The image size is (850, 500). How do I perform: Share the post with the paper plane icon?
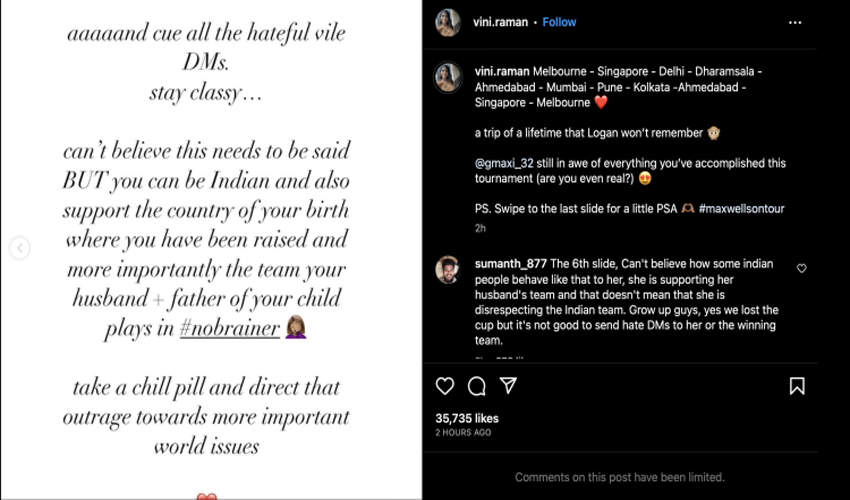(508, 386)
